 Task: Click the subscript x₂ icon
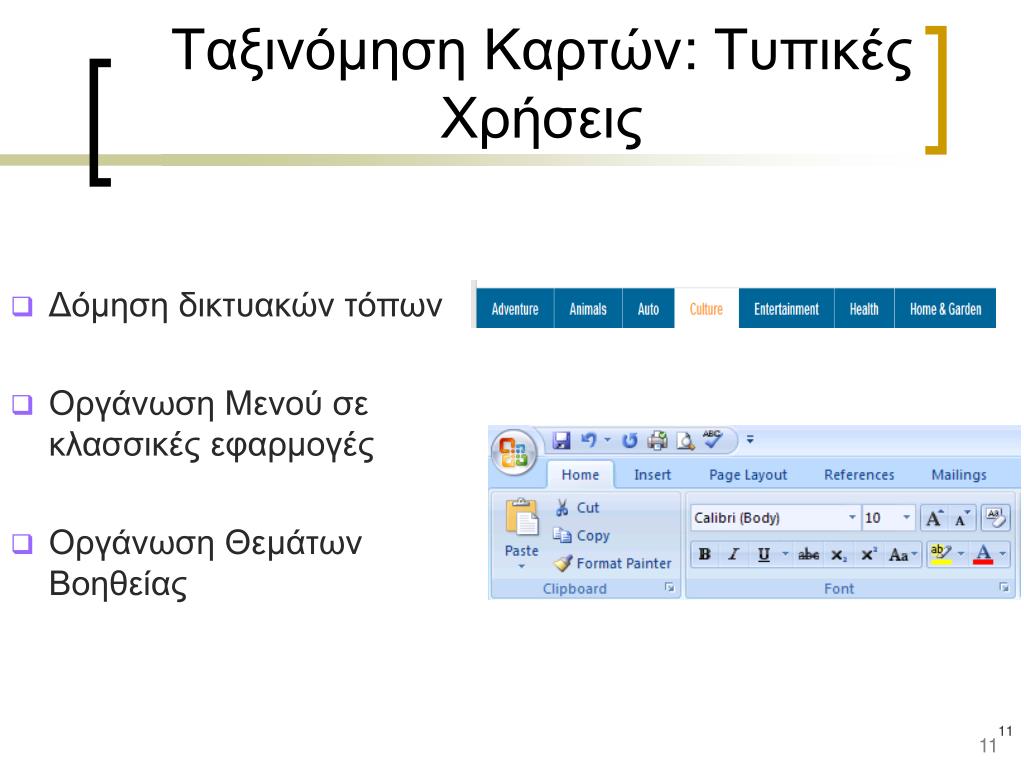(x=839, y=555)
